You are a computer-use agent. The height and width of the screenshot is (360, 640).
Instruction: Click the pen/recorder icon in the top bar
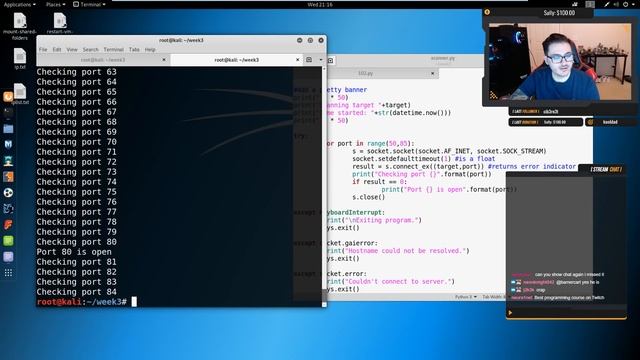[x=607, y=4]
